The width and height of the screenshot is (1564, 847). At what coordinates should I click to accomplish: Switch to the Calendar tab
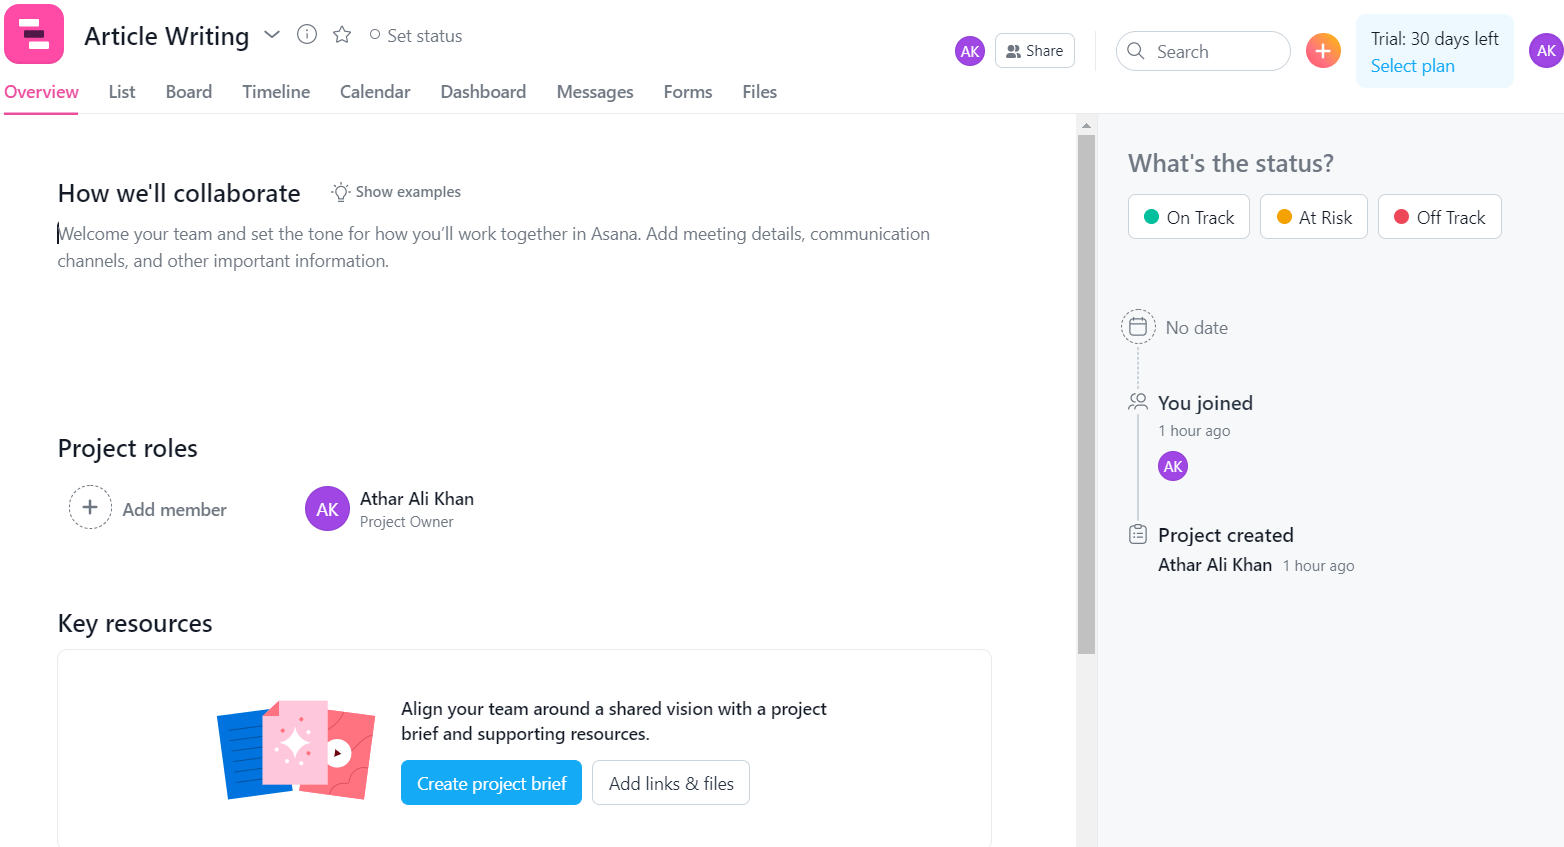[375, 92]
